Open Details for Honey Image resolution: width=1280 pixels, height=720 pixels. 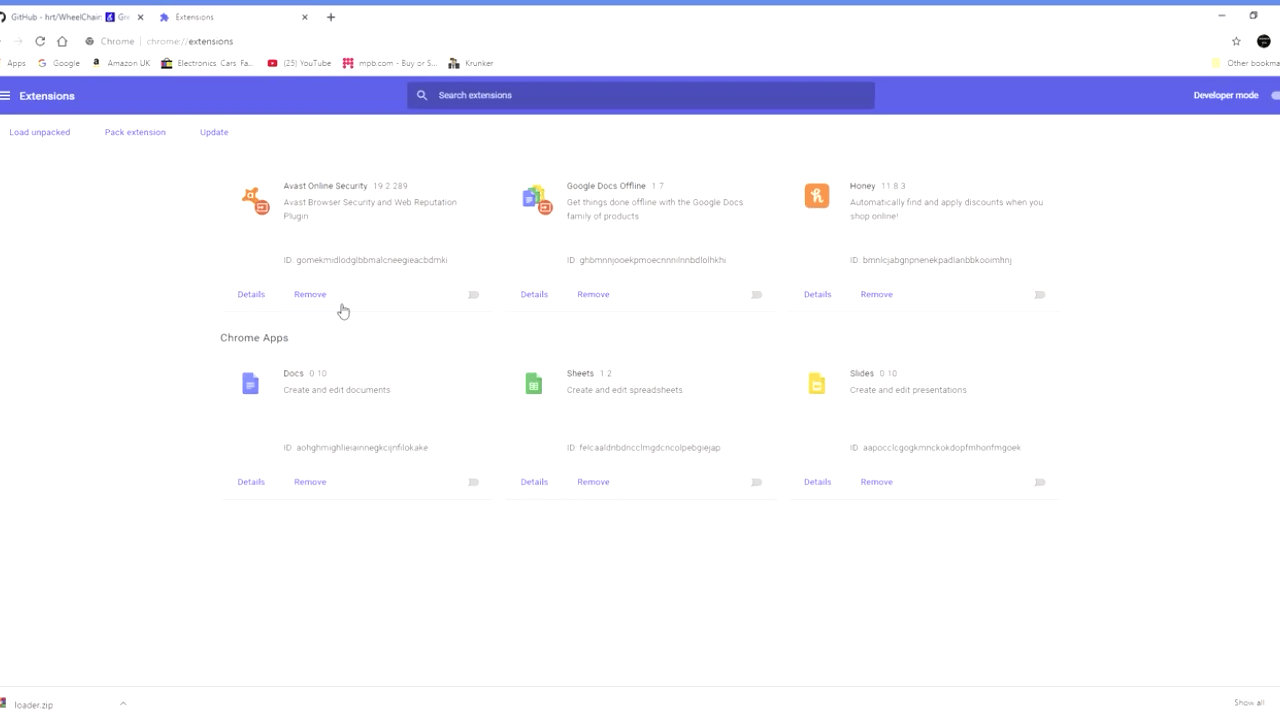tap(817, 294)
